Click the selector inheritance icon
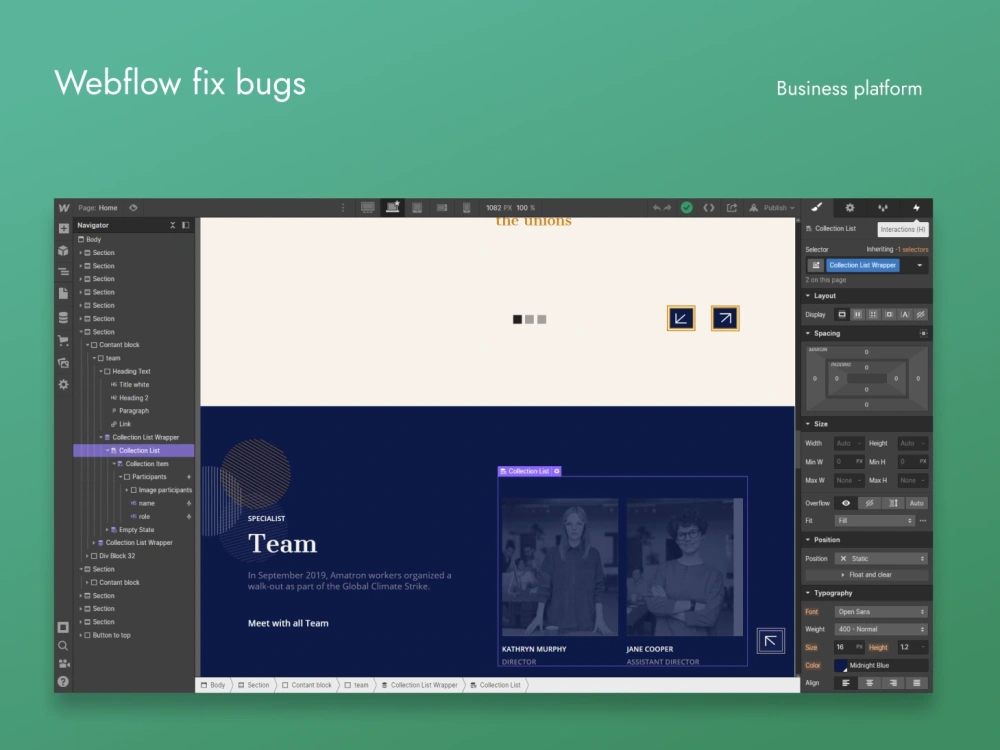1000x750 pixels. click(816, 265)
